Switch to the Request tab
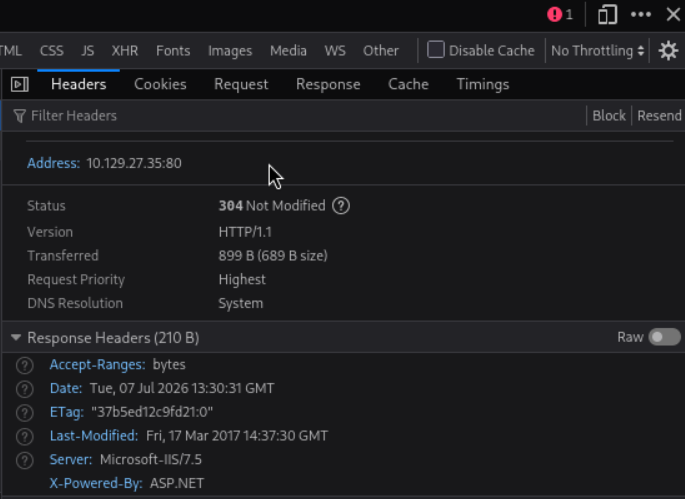The height and width of the screenshot is (499, 685). click(x=241, y=84)
